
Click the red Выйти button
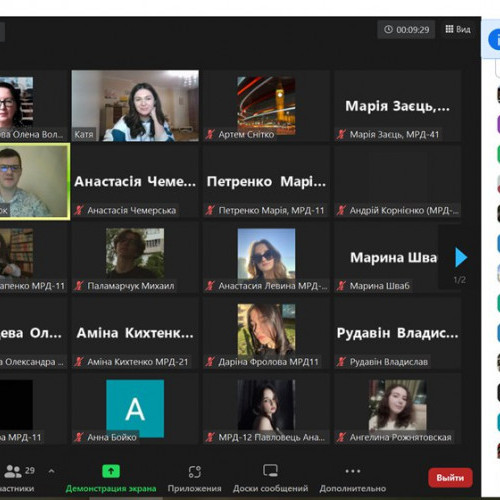(450, 478)
